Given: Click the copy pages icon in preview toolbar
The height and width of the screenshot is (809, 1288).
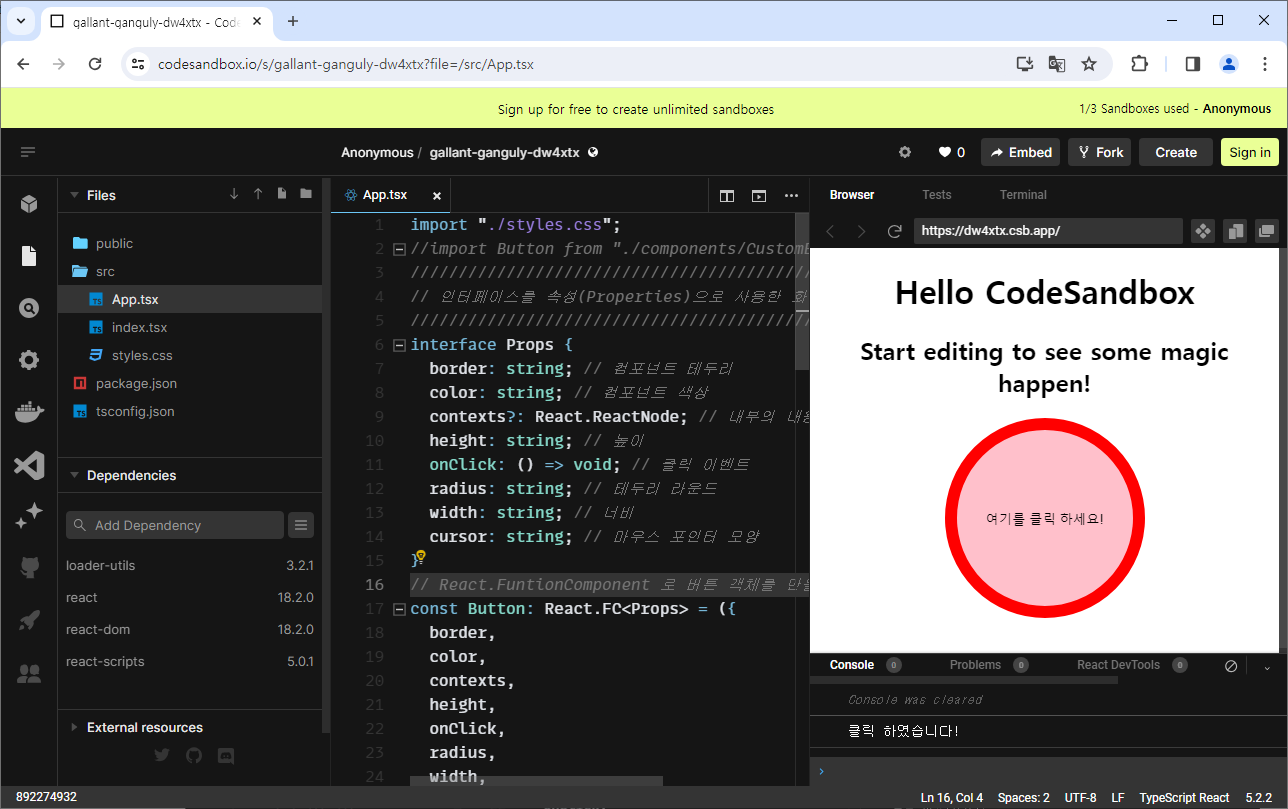Looking at the screenshot, I should (1235, 231).
